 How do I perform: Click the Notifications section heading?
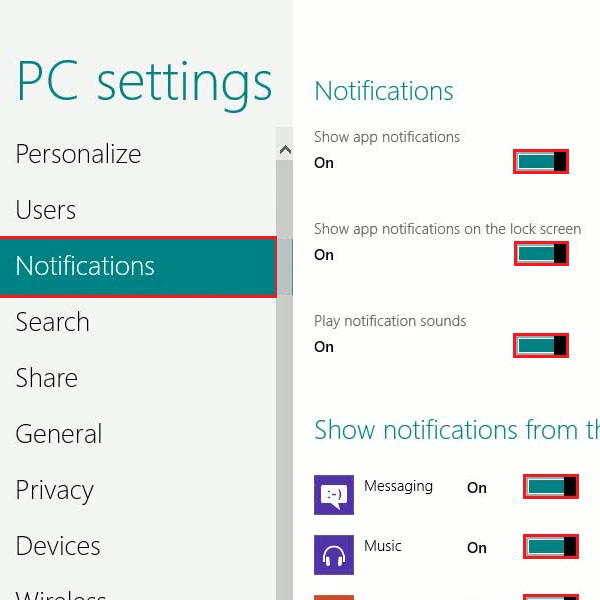click(x=384, y=91)
